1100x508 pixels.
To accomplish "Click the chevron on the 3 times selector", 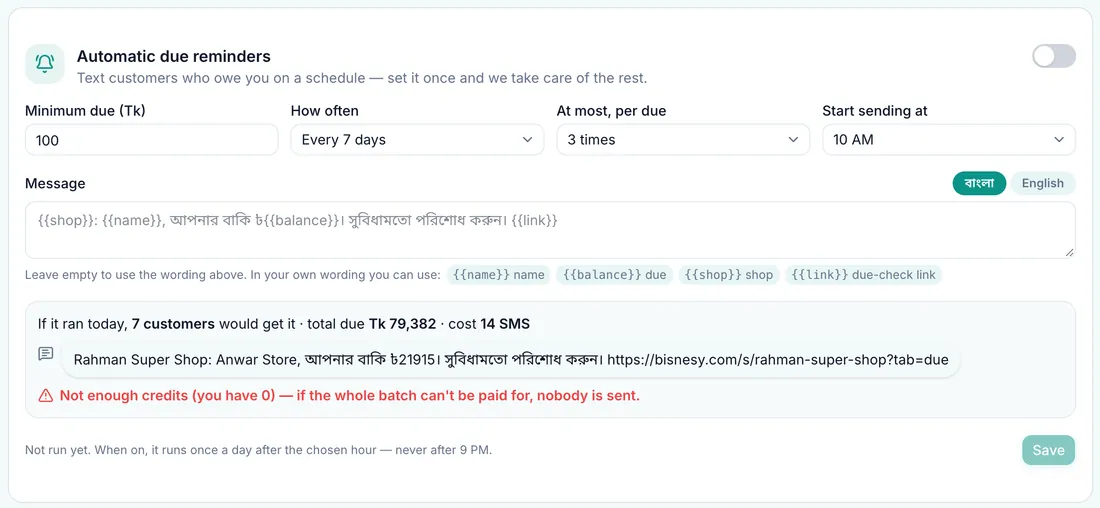I will [793, 140].
